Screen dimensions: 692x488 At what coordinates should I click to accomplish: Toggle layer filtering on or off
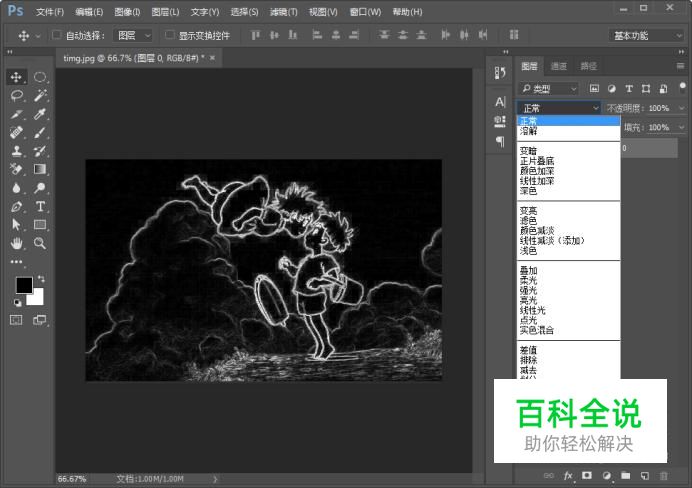click(x=682, y=86)
